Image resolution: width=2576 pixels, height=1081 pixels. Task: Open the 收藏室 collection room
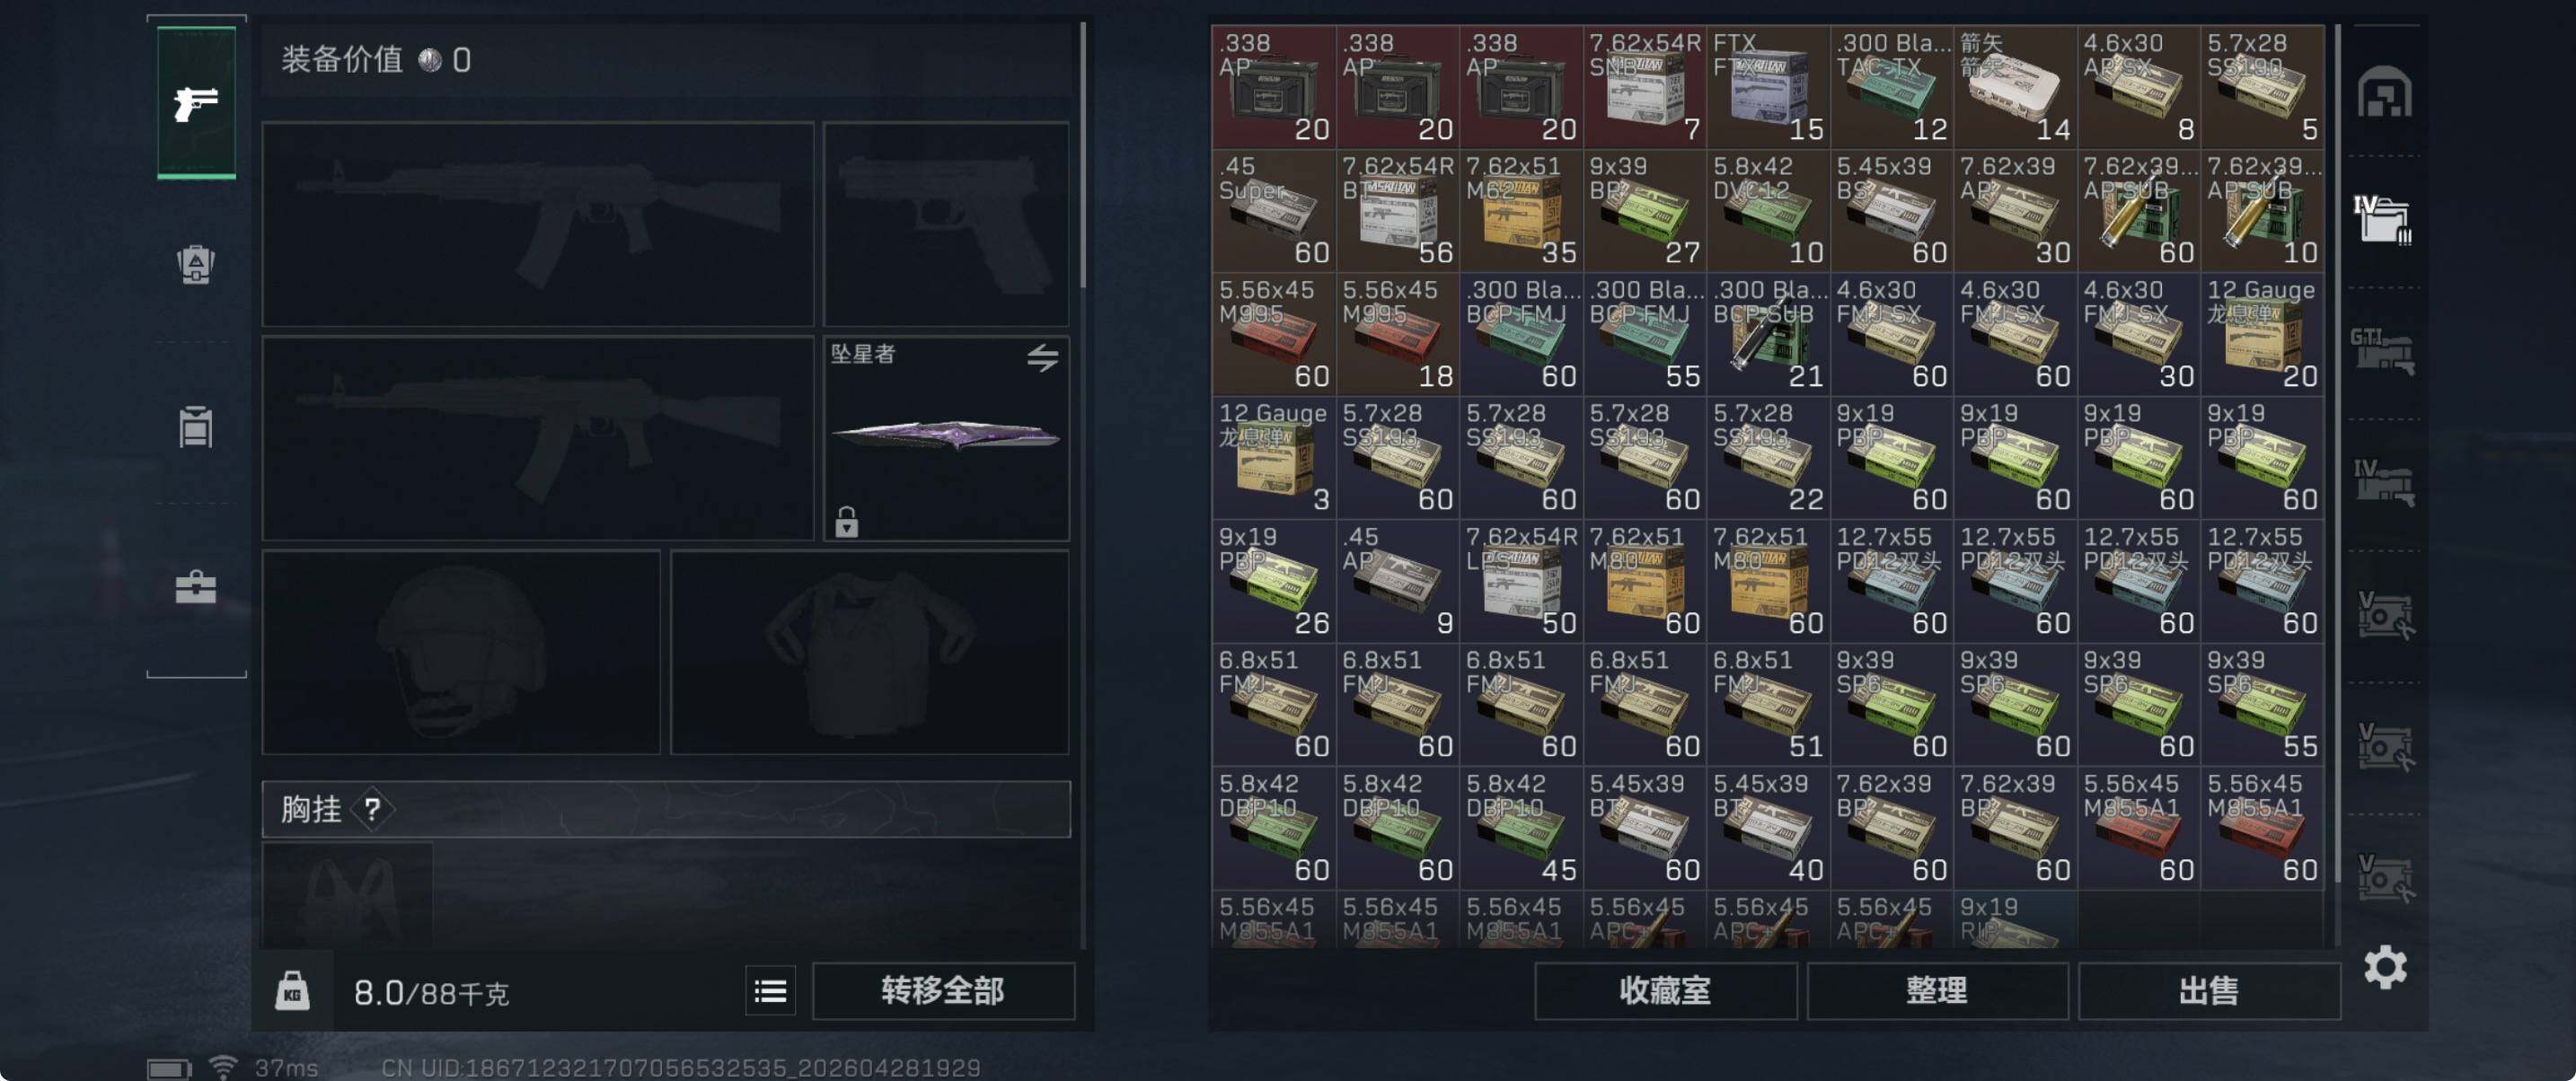(x=1665, y=991)
